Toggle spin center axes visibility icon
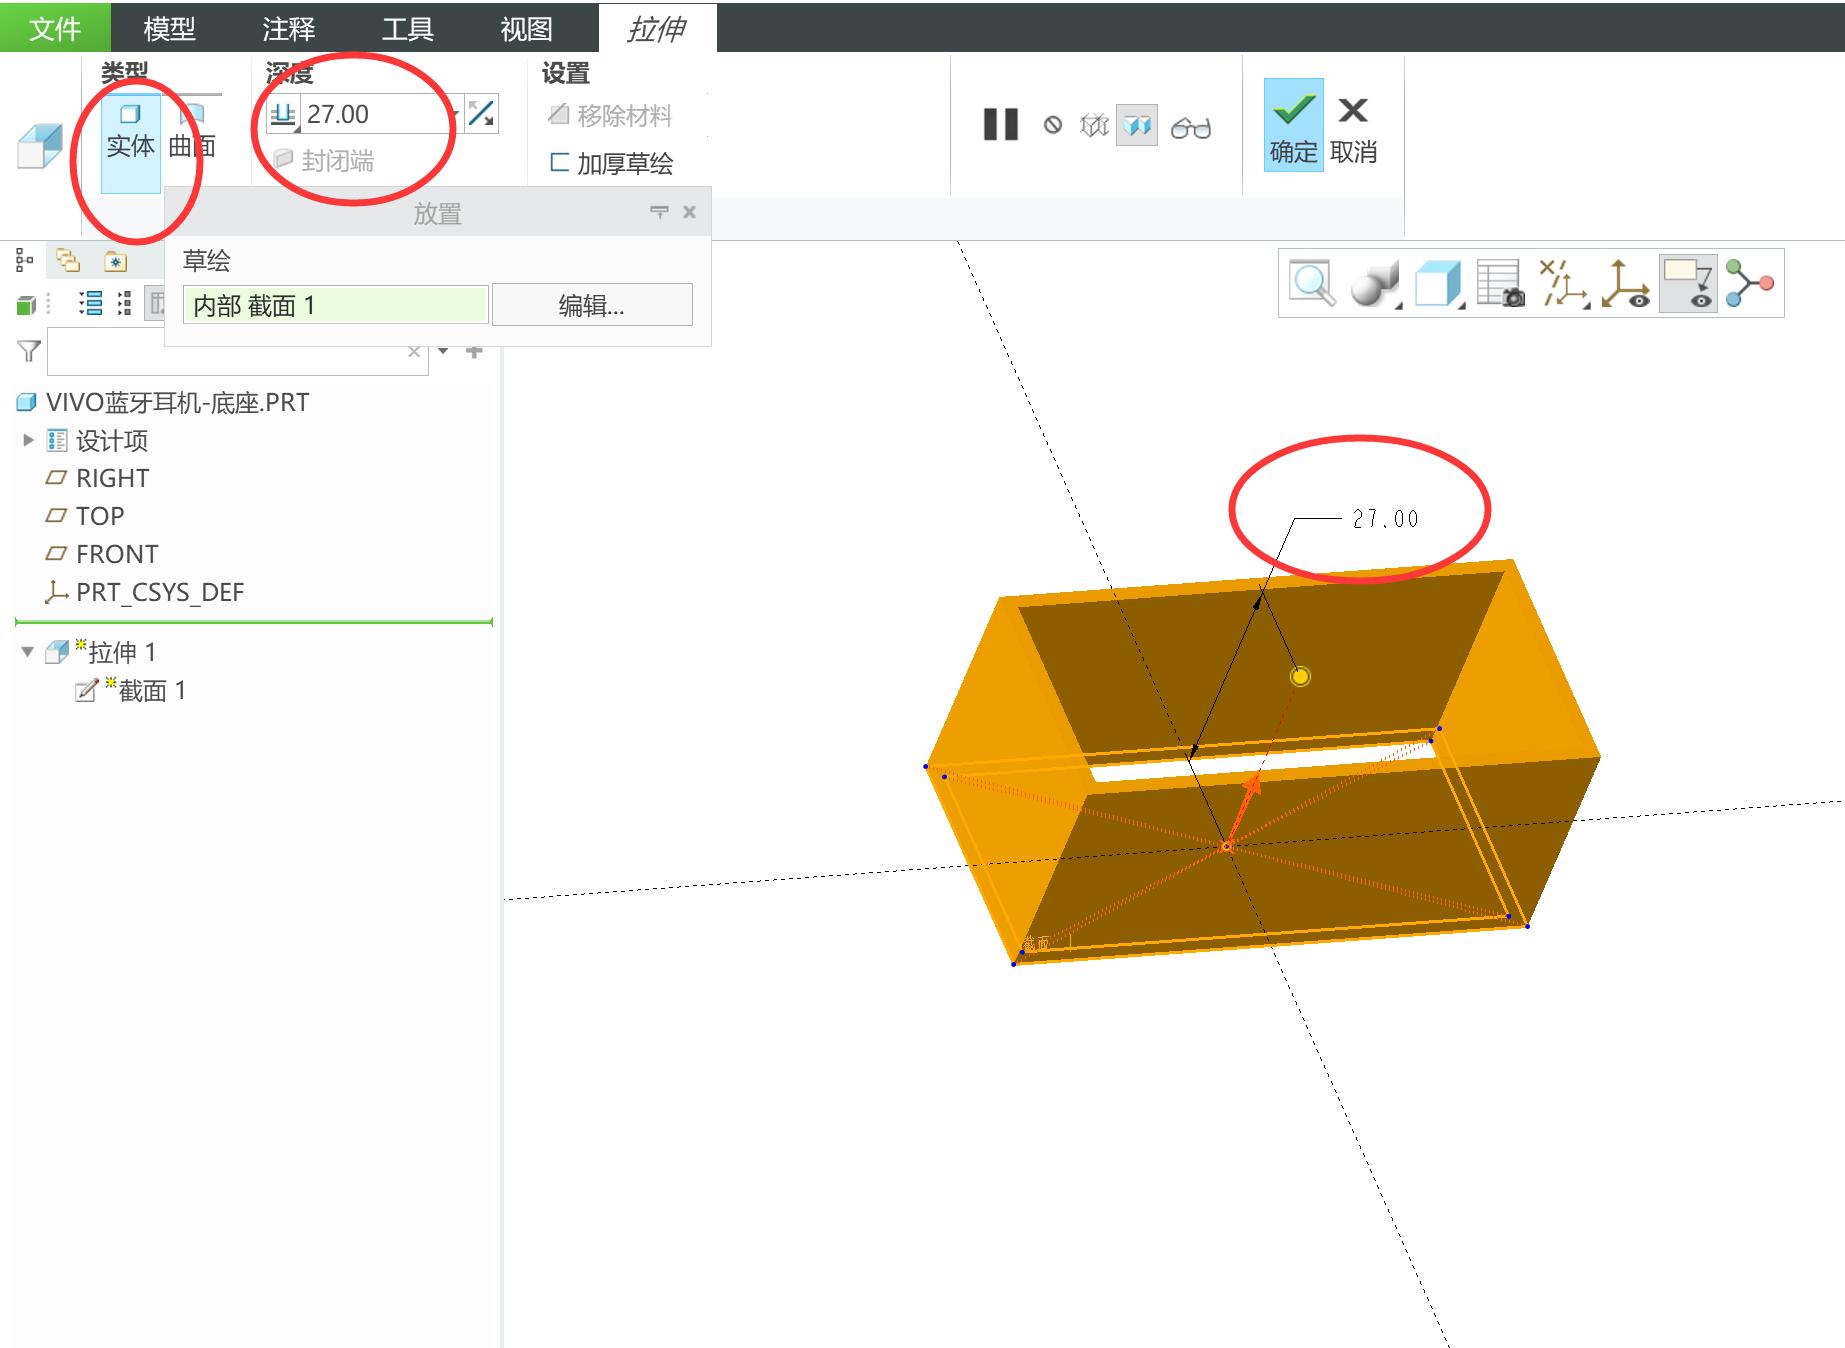The height and width of the screenshot is (1348, 1845). click(x=1625, y=284)
